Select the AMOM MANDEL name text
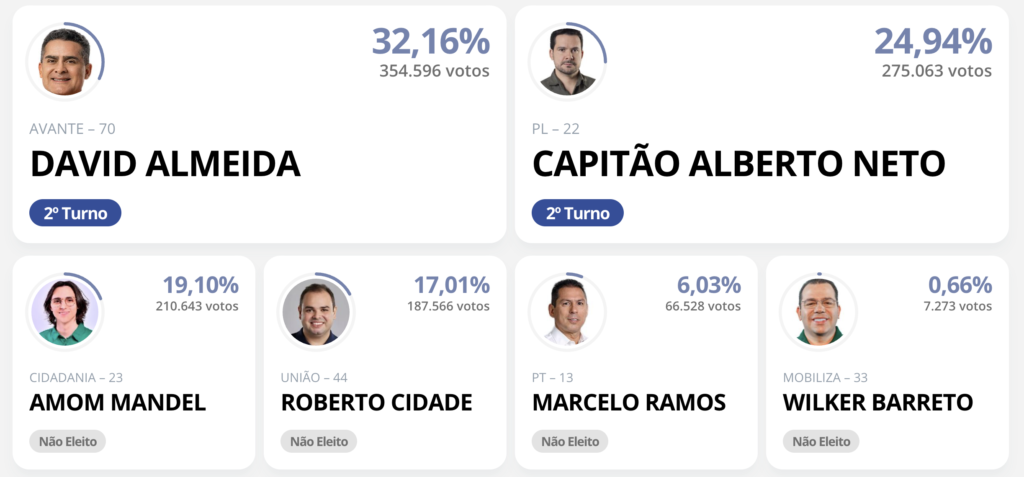Screen dimensions: 1024x477 (x=118, y=403)
